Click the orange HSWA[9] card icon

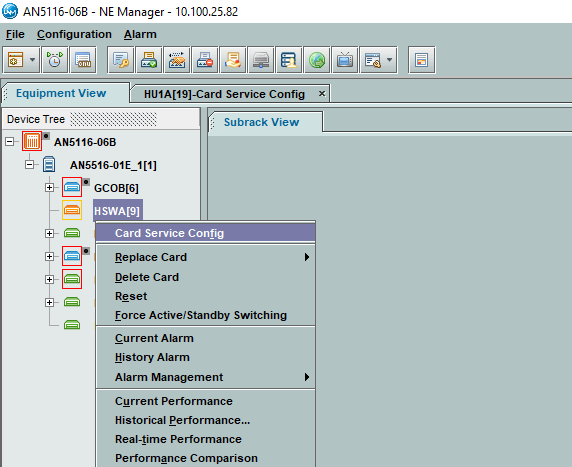click(72, 210)
